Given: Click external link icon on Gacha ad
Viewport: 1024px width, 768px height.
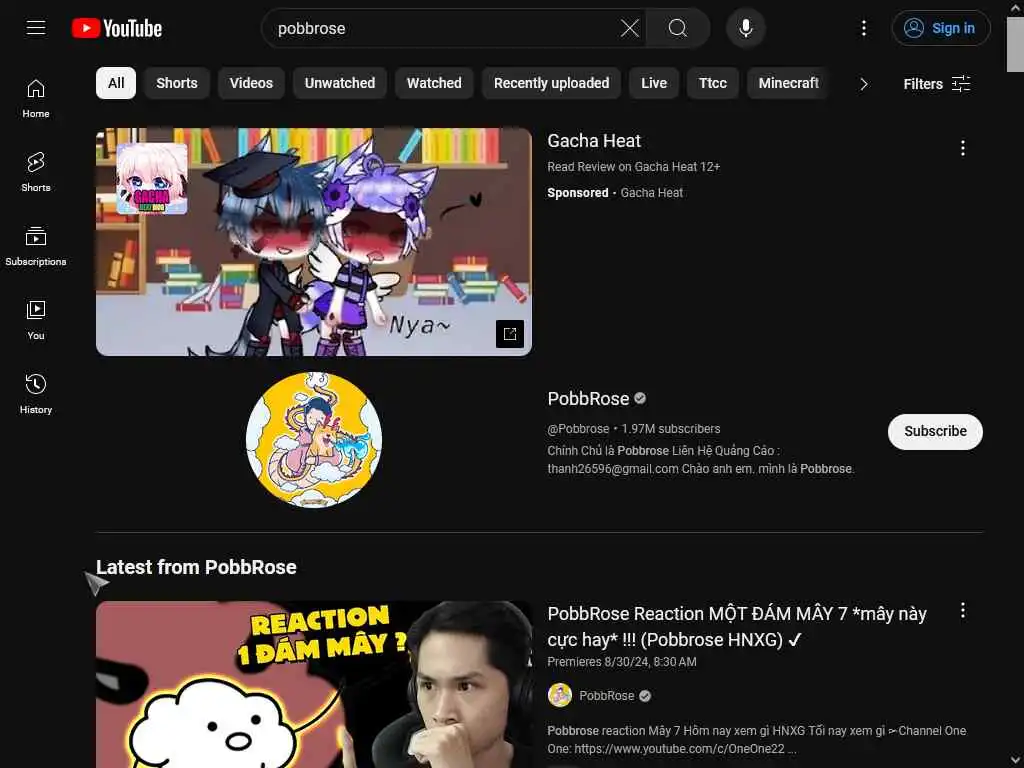Looking at the screenshot, I should point(510,334).
